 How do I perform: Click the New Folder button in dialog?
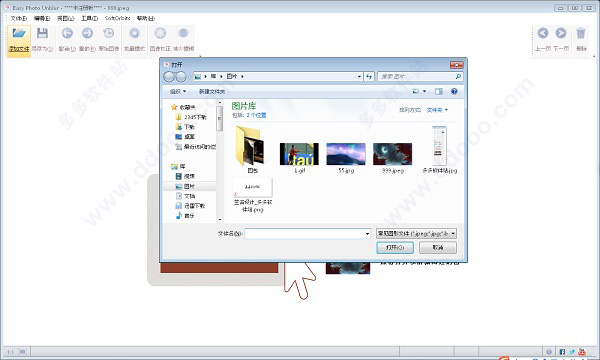(212, 91)
